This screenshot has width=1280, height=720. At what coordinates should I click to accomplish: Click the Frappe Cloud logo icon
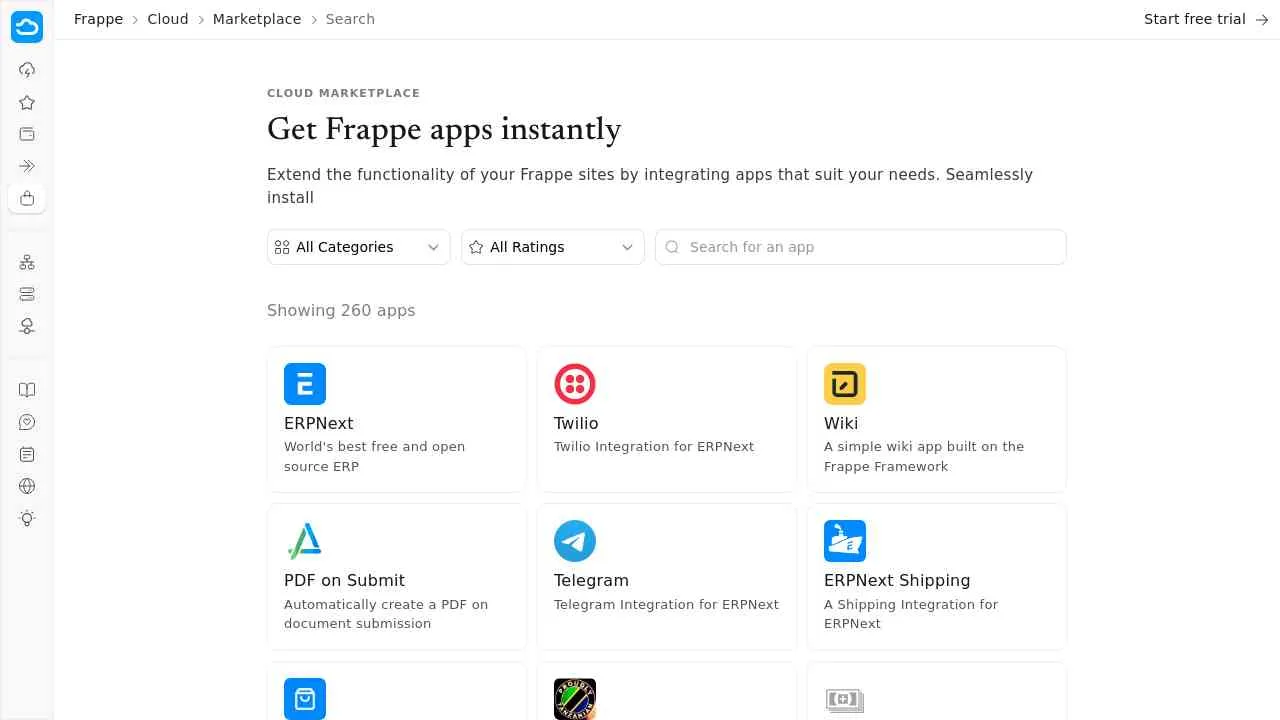(x=27, y=27)
